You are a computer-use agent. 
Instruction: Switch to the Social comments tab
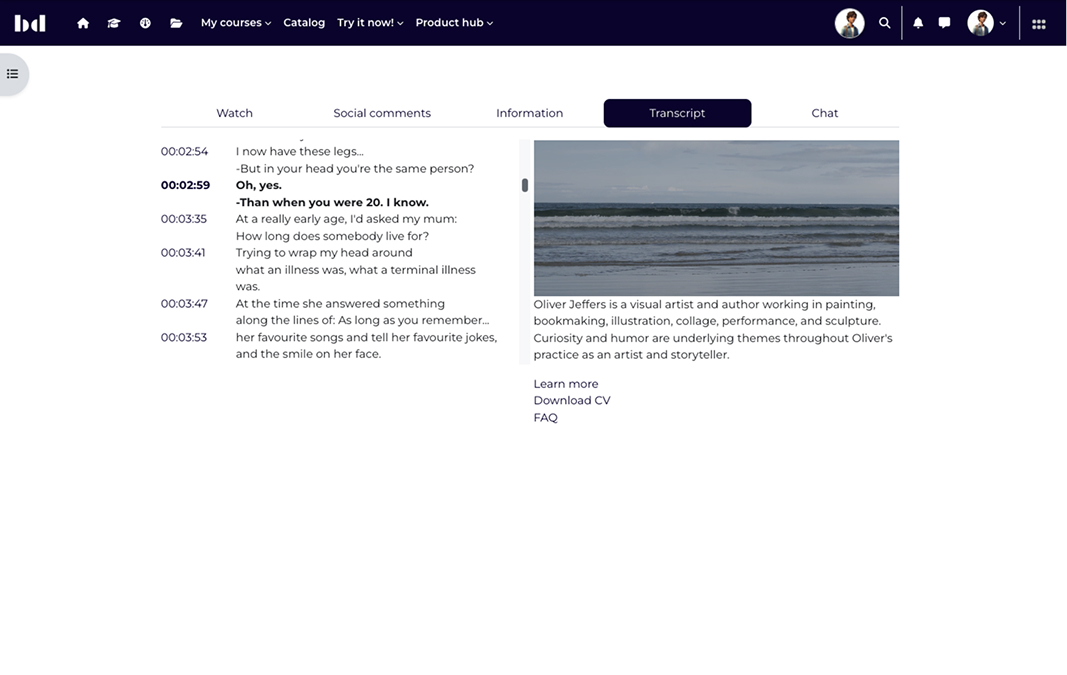click(382, 113)
